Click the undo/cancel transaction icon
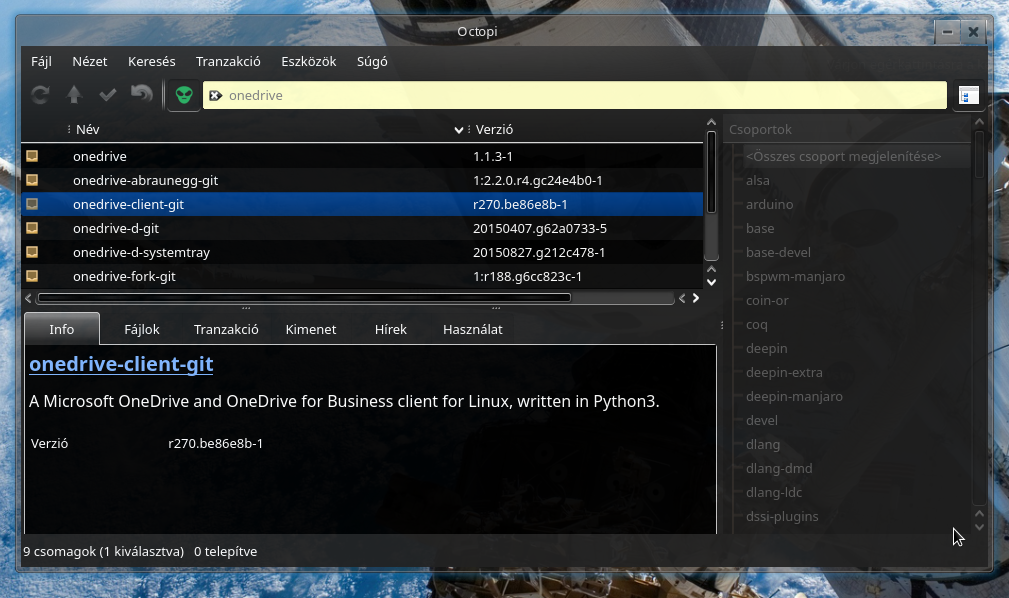Image resolution: width=1009 pixels, height=598 pixels. click(142, 94)
